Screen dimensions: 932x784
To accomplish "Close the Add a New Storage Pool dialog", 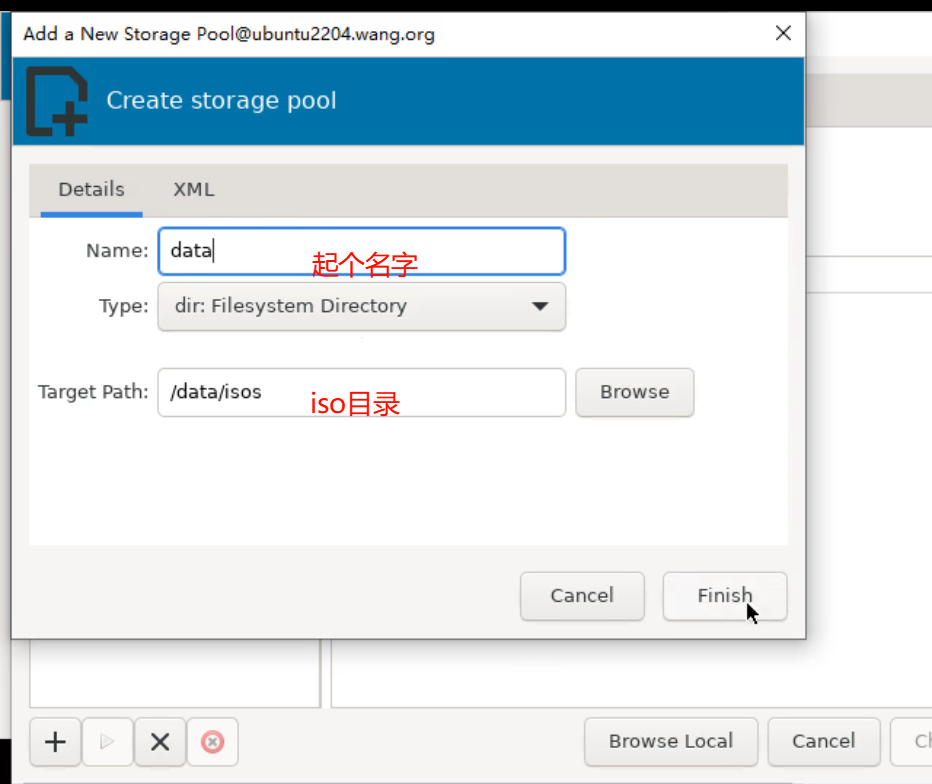I will (x=783, y=33).
